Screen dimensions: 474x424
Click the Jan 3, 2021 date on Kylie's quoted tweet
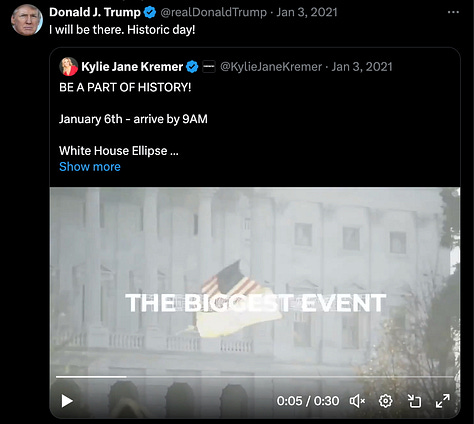click(x=362, y=67)
